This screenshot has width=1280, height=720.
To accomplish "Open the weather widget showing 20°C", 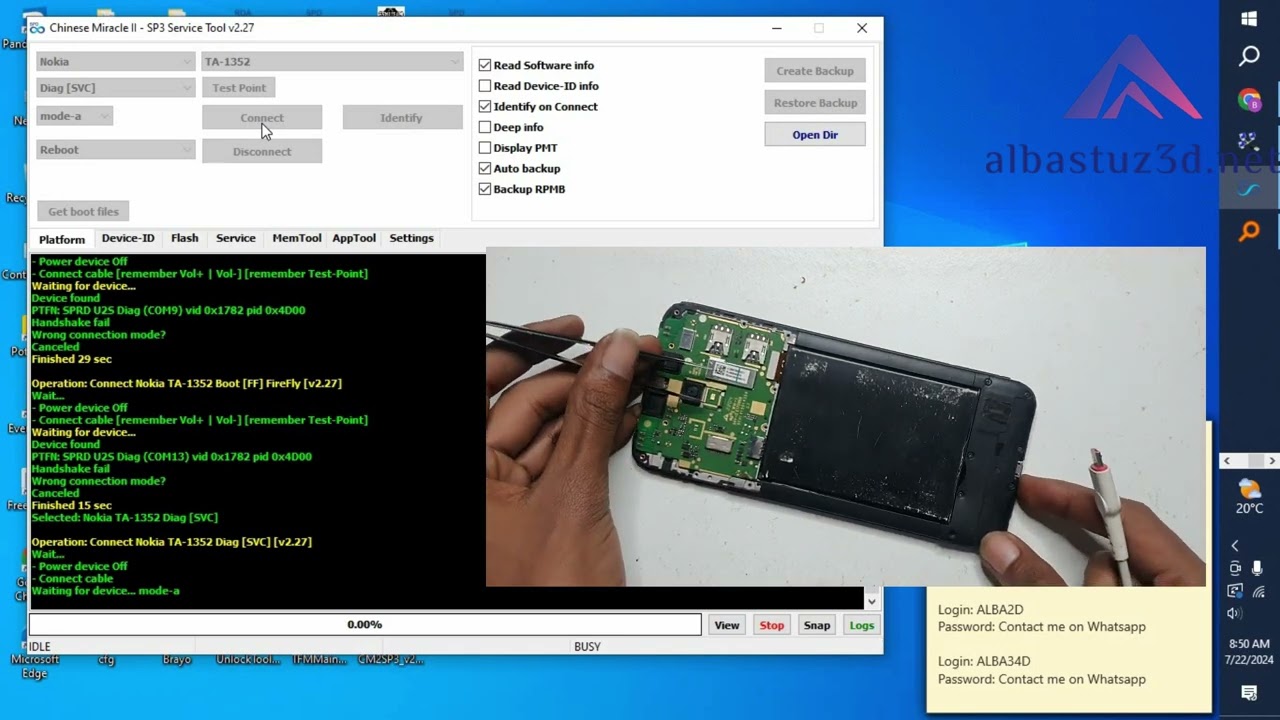I will 1249,497.
